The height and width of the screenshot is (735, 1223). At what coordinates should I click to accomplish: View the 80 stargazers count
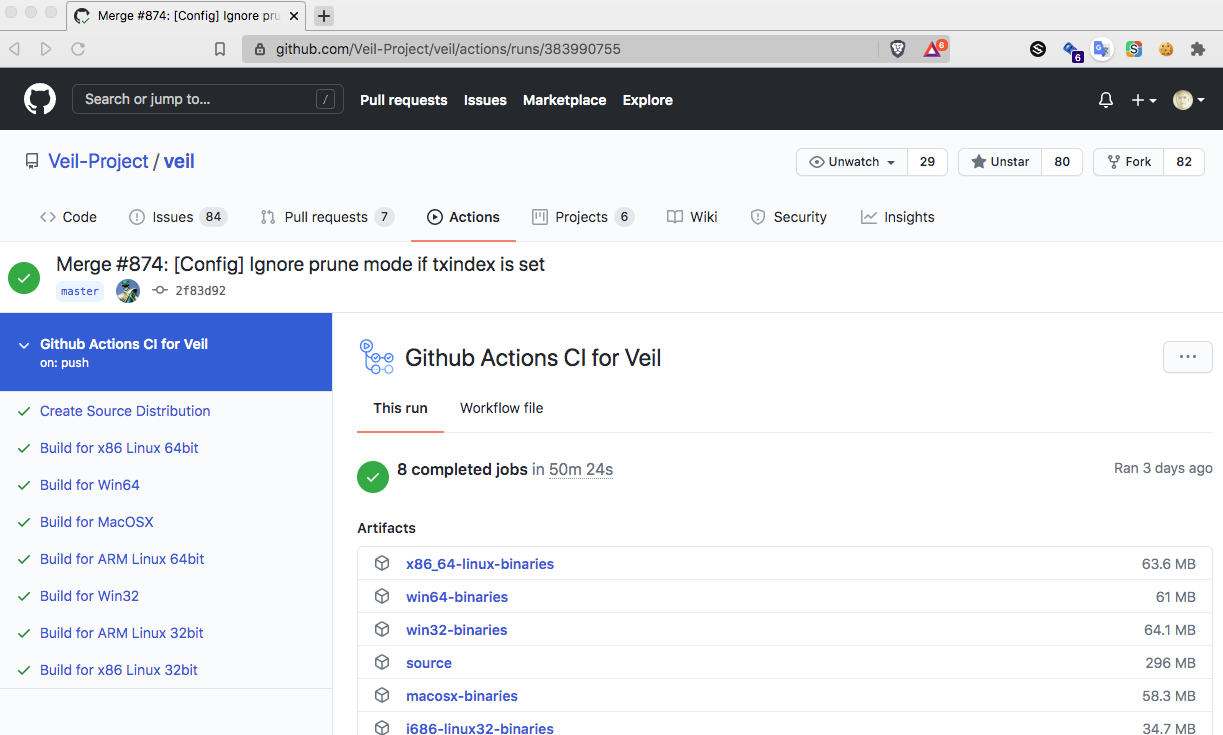(x=1062, y=162)
